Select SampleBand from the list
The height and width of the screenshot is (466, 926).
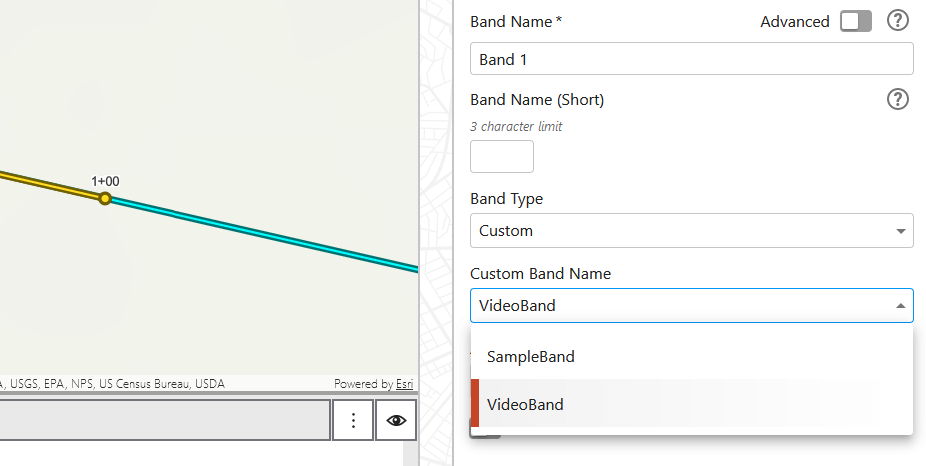(x=530, y=356)
